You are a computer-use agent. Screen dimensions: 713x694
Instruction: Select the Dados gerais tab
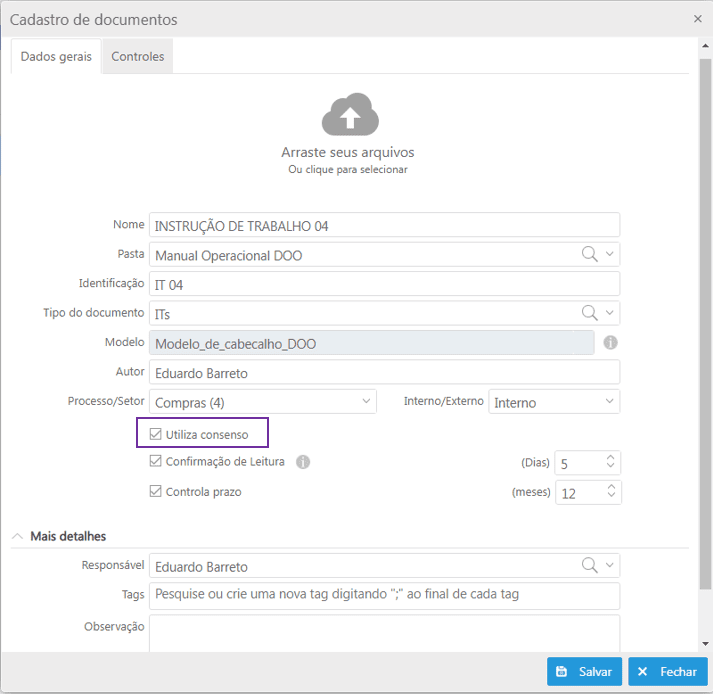(x=56, y=57)
